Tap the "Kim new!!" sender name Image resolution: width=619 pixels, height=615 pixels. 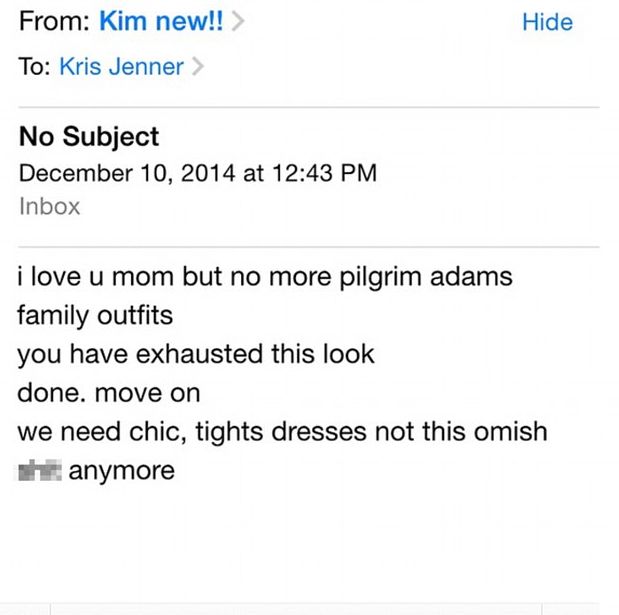coord(163,22)
